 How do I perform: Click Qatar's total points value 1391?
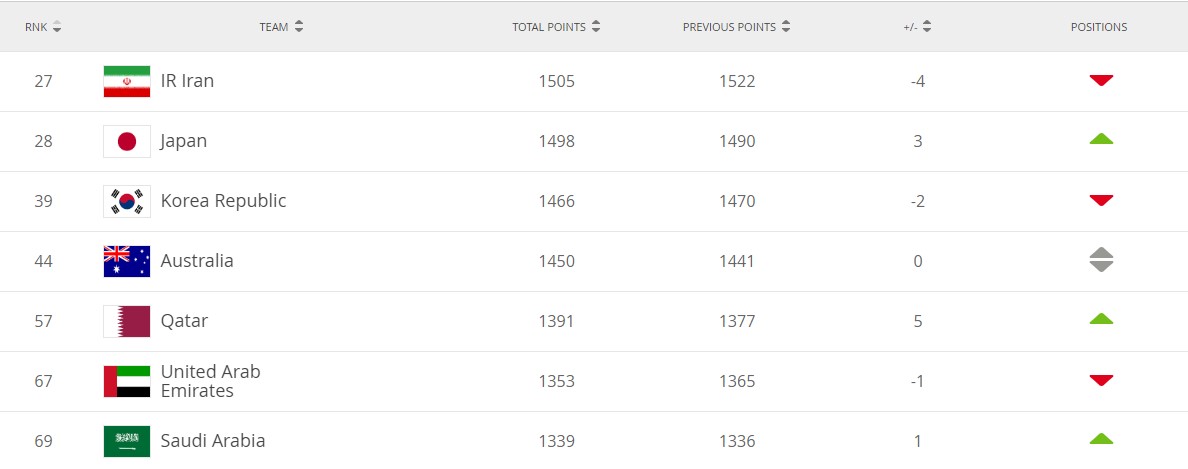pos(557,321)
